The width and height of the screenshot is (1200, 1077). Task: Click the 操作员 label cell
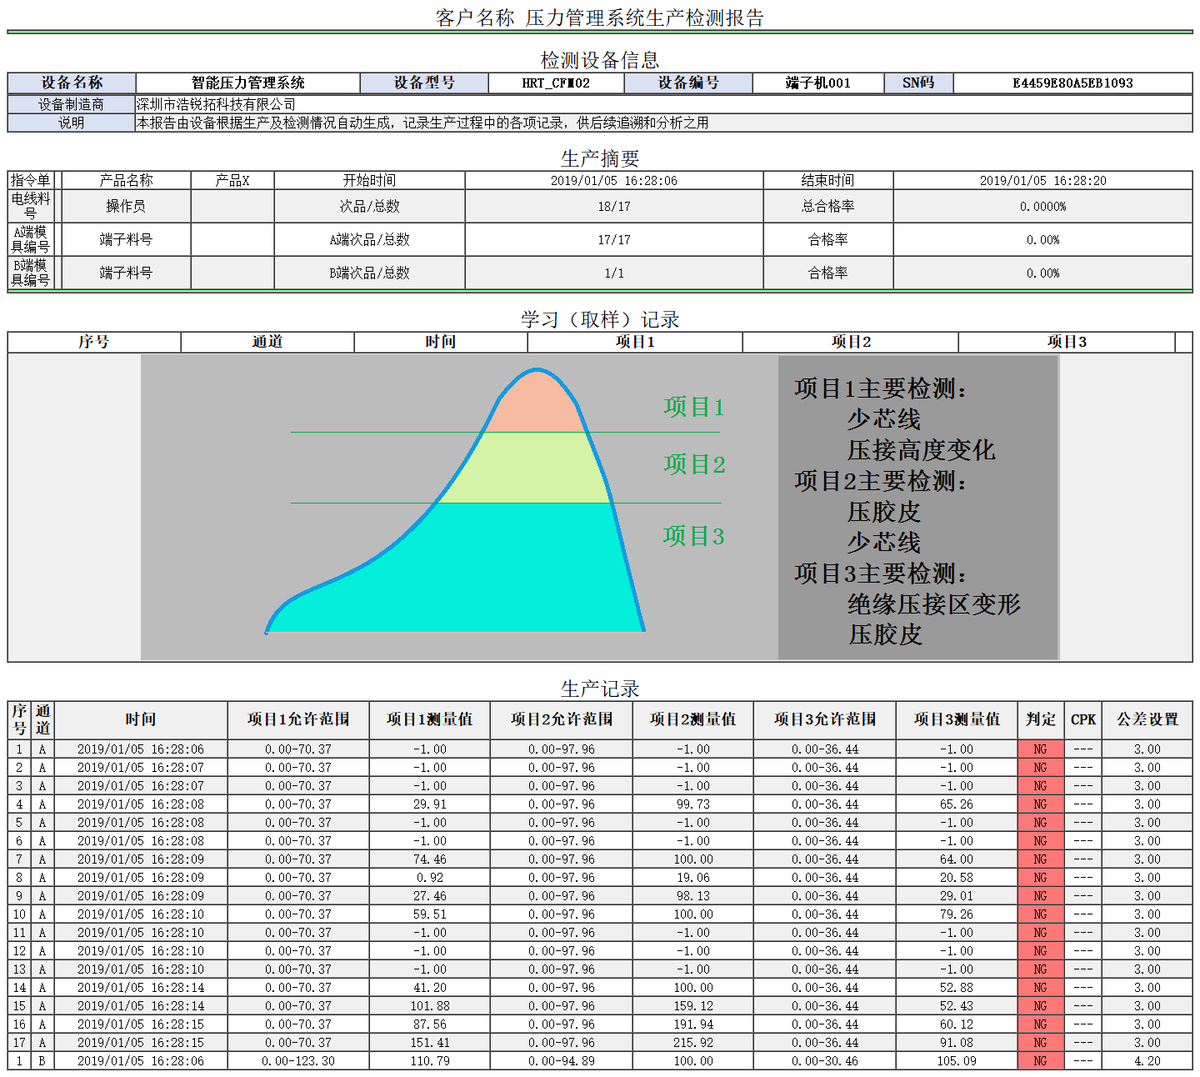tap(126, 206)
